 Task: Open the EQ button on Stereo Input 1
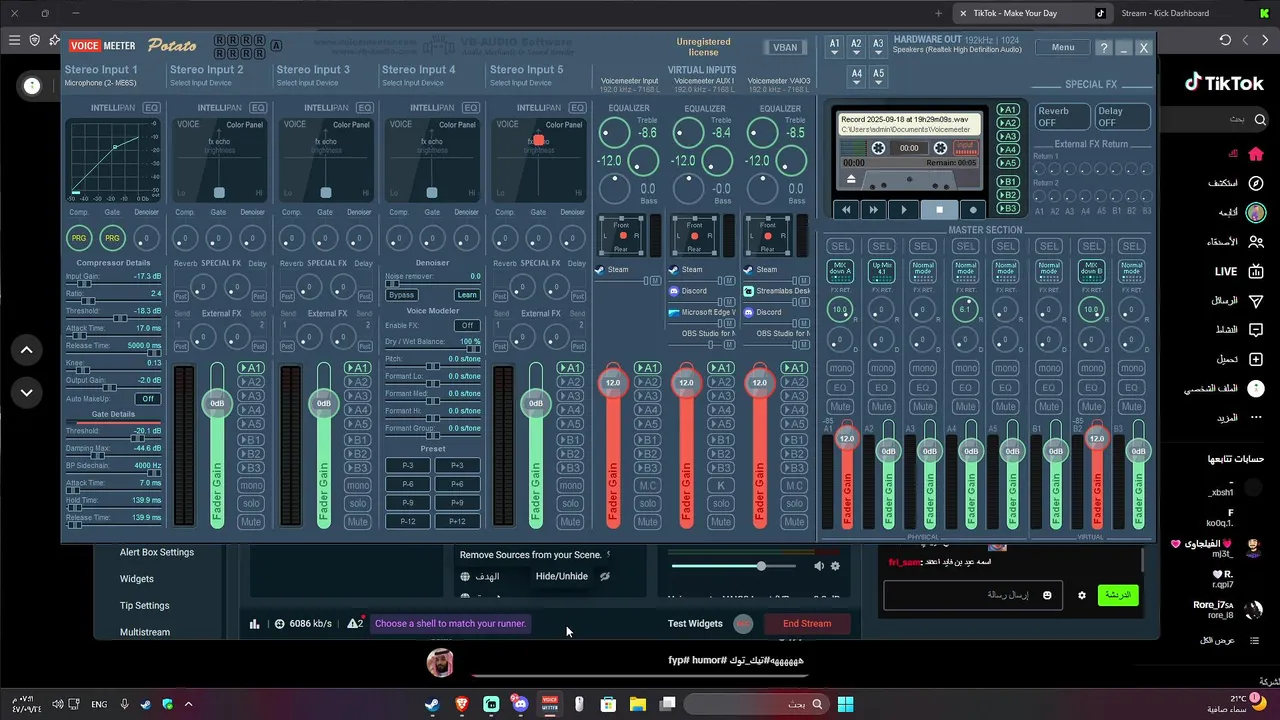click(x=151, y=107)
